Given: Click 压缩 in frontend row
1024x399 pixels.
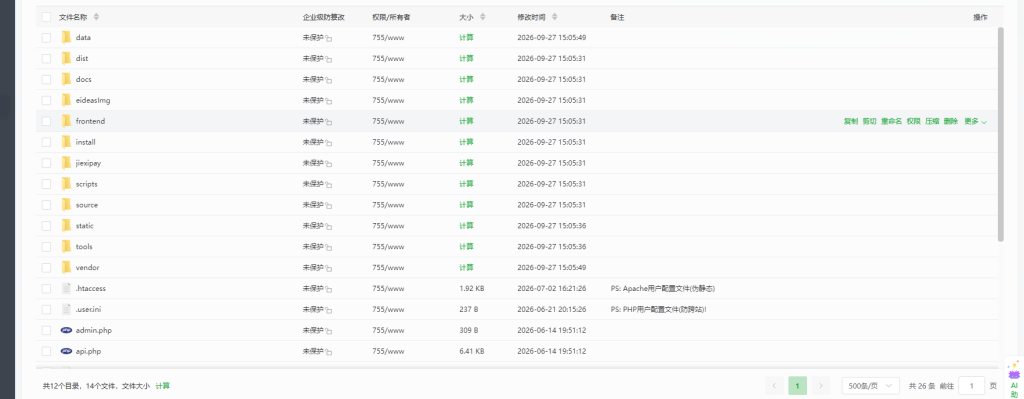Looking at the screenshot, I should [x=932, y=121].
